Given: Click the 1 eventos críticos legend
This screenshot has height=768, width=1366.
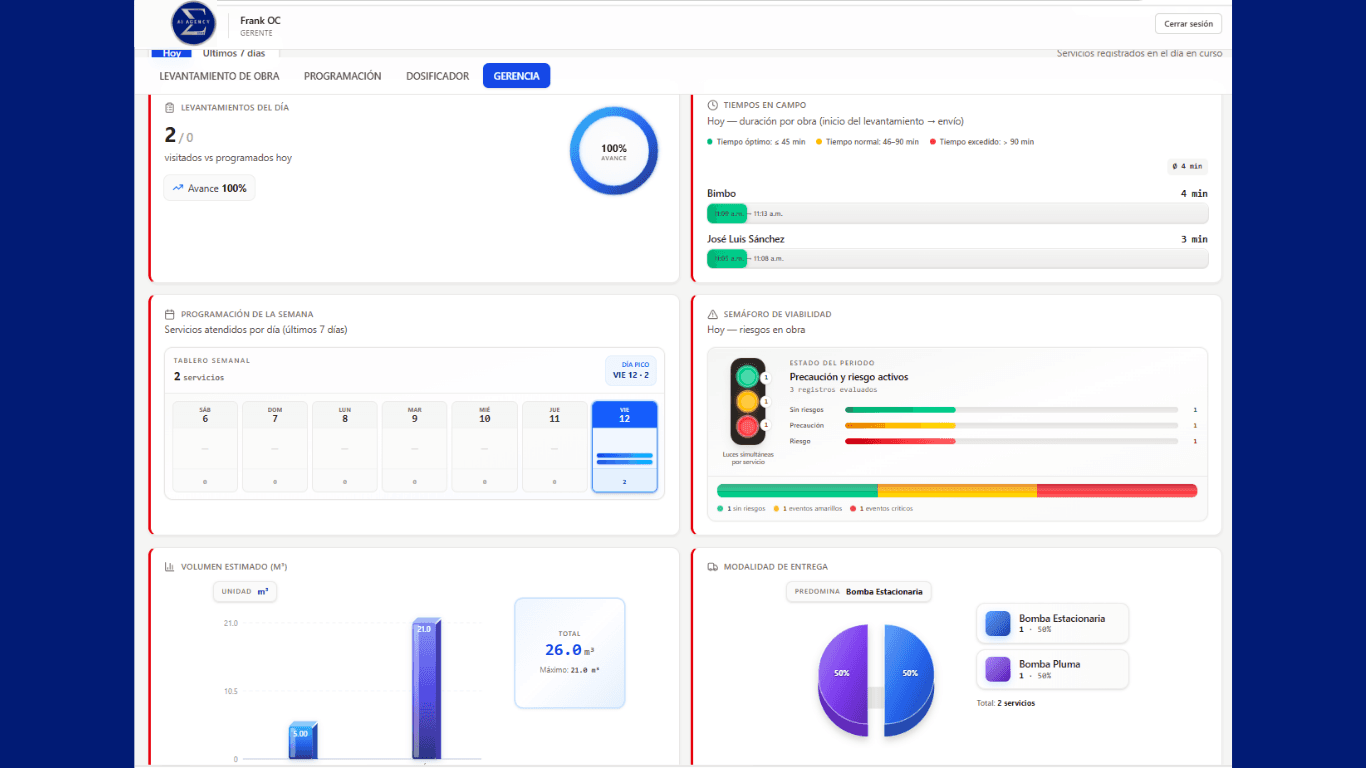Looking at the screenshot, I should point(881,509).
